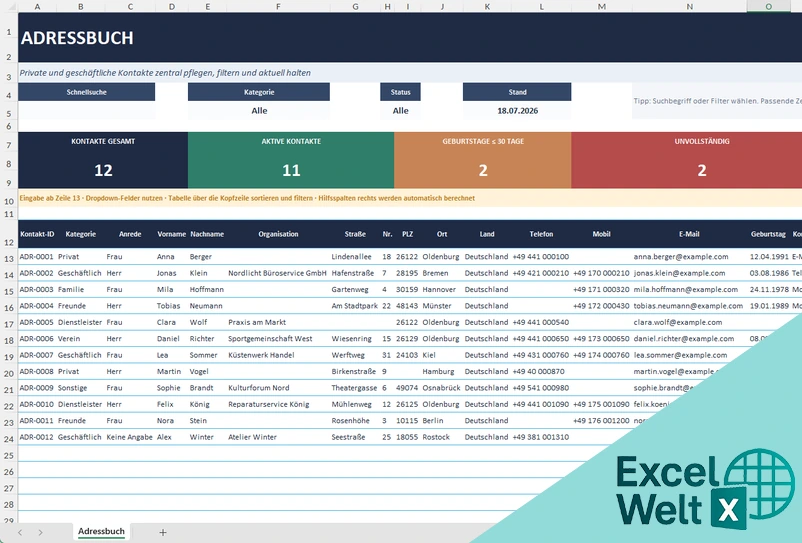Image resolution: width=802 pixels, height=543 pixels.
Task: Select phone +49 441 000100
Action: (x=541, y=257)
